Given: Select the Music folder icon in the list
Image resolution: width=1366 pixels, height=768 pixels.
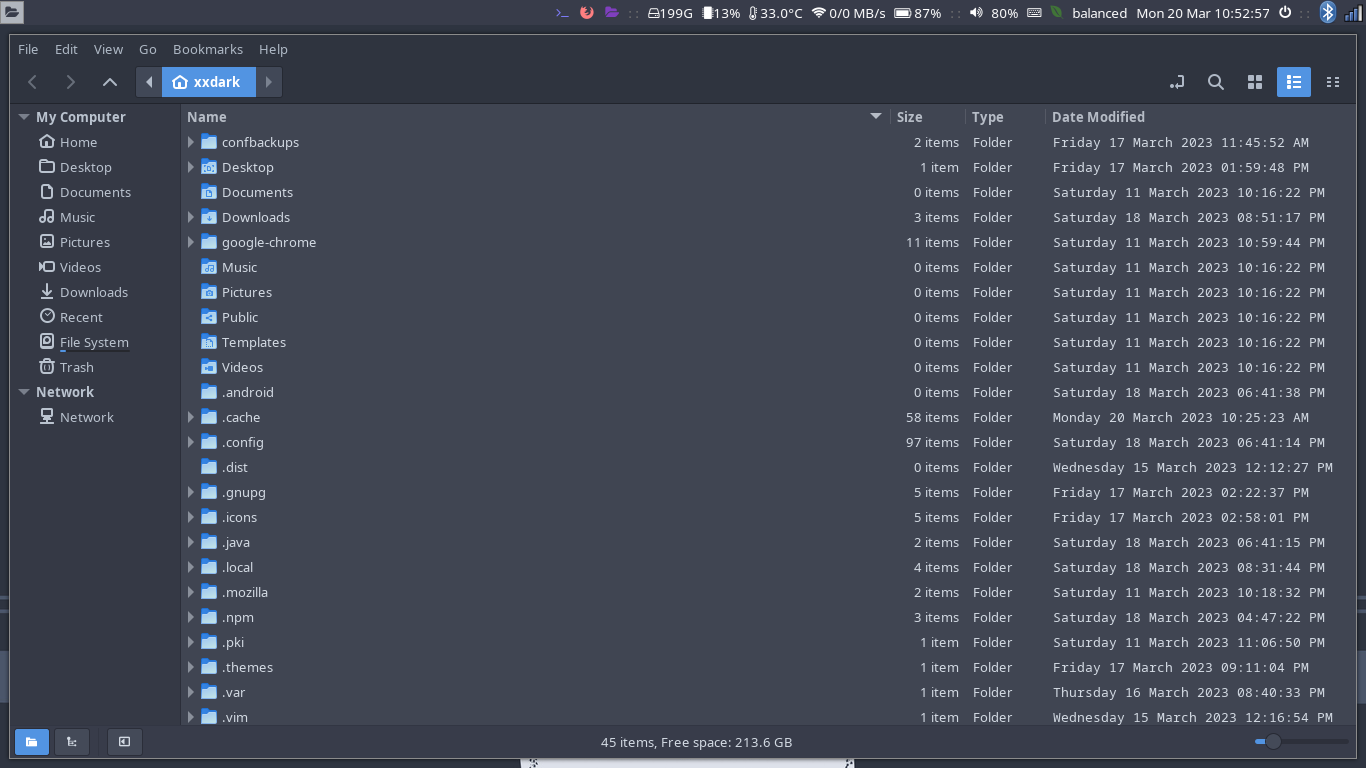Looking at the screenshot, I should pyautogui.click(x=209, y=267).
